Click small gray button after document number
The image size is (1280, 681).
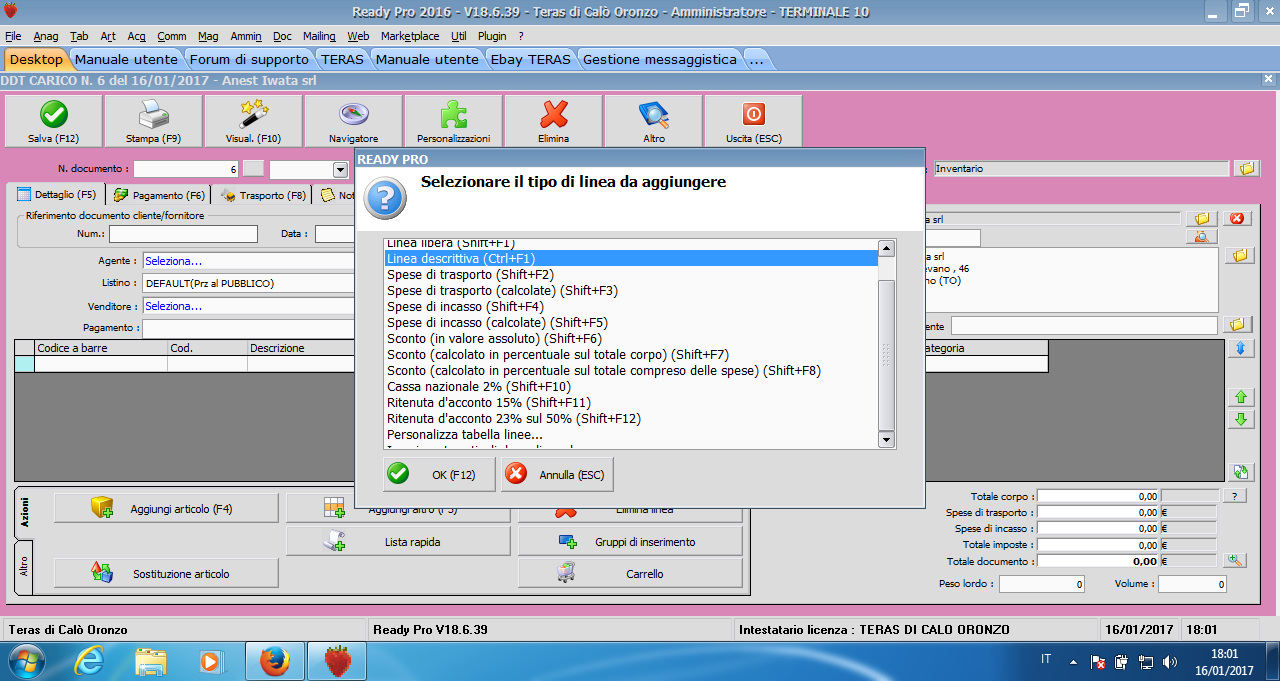[254, 170]
